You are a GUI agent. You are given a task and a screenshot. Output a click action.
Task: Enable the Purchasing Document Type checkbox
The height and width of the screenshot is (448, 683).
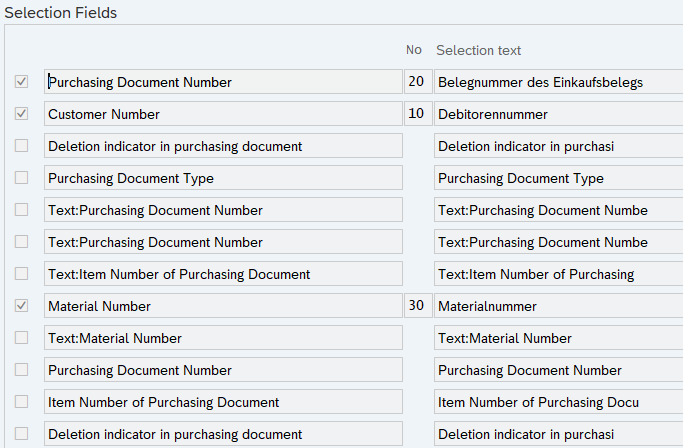(x=21, y=178)
